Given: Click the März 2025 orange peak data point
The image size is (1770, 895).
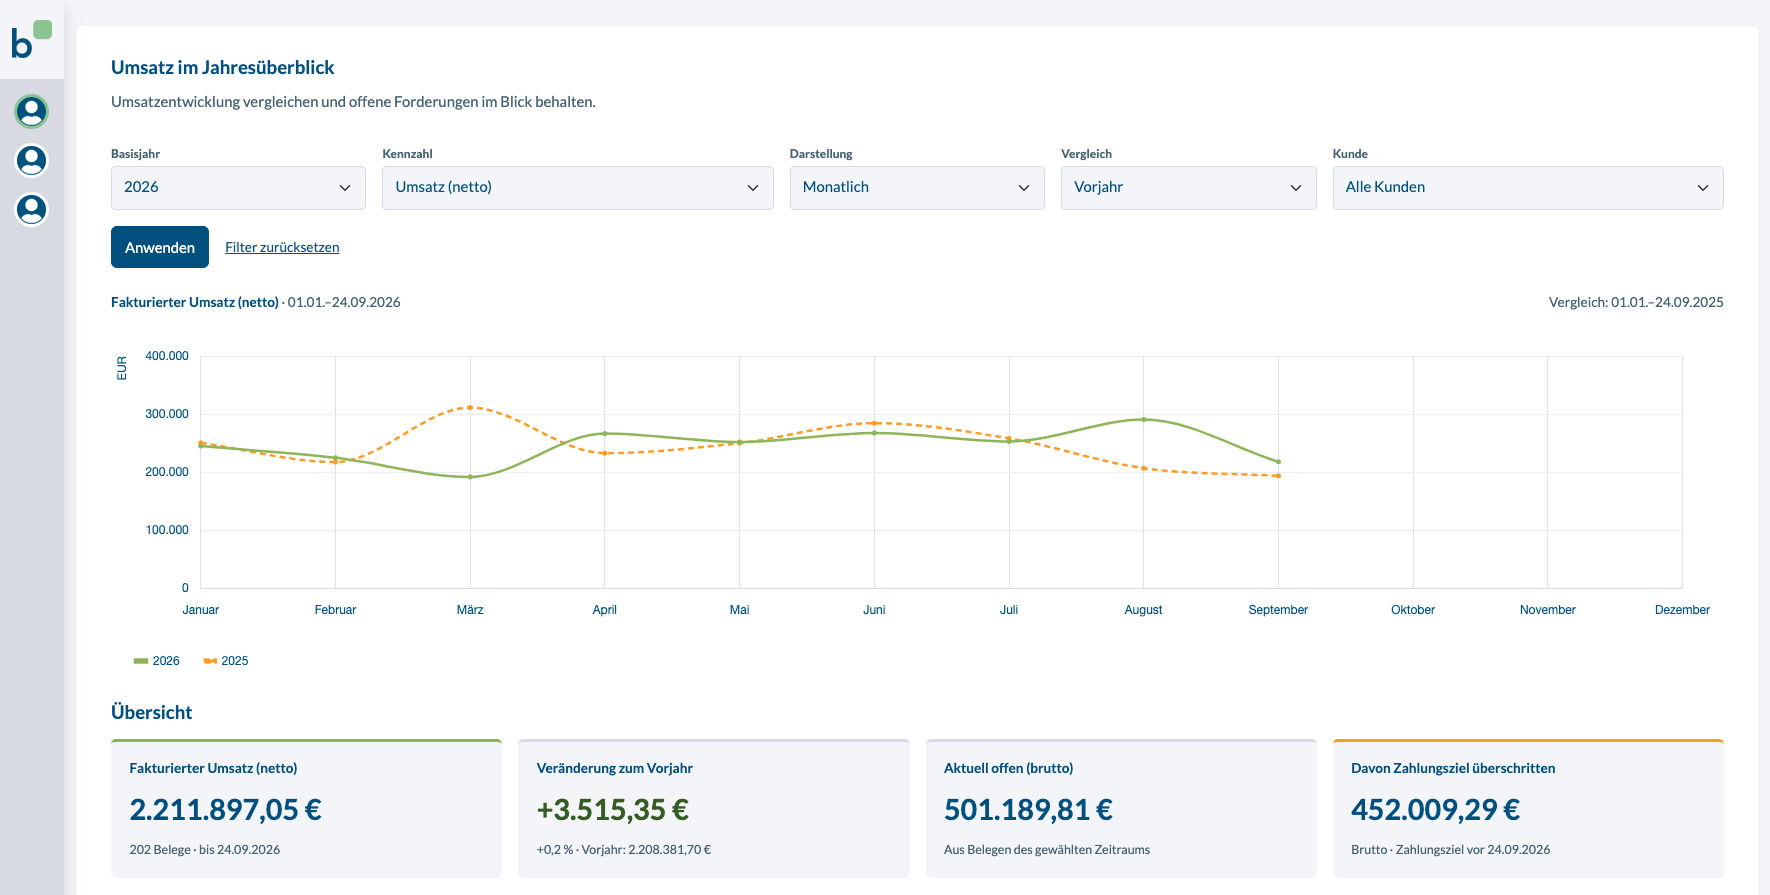Looking at the screenshot, I should click(x=470, y=407).
